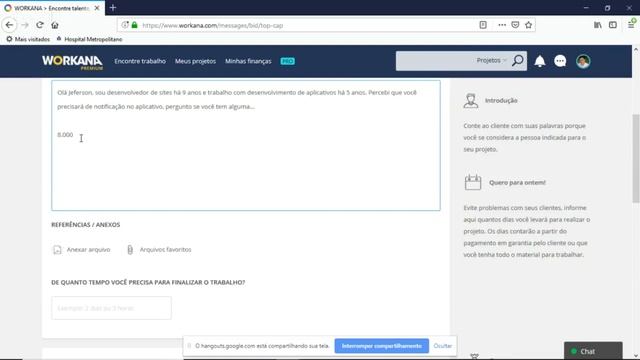Viewport: 640px width, 360px height.
Task: Click the REFERÊNCIAS / ANEXOS heading
Action: pos(86,224)
